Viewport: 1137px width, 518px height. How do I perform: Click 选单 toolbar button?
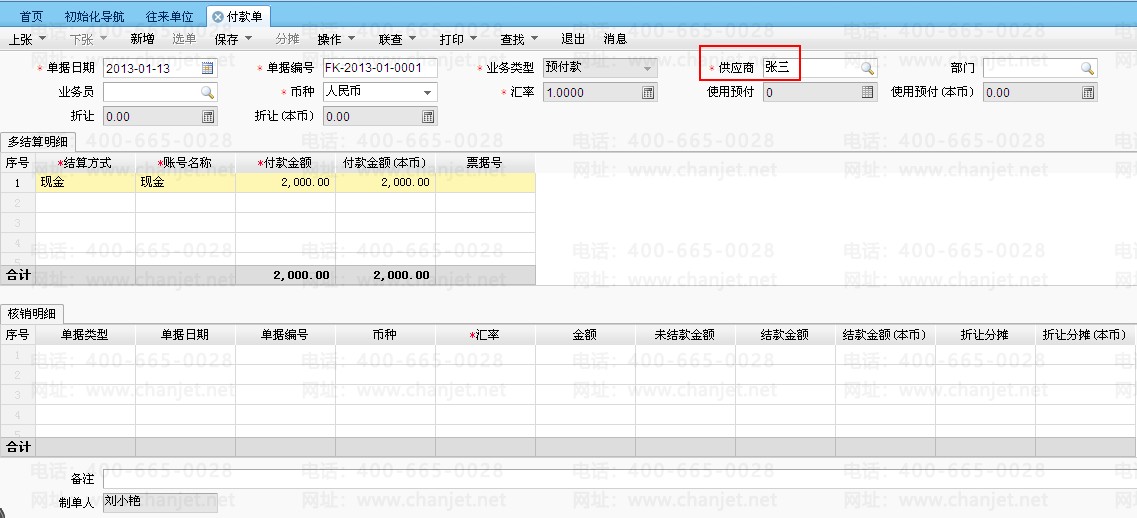pos(184,39)
